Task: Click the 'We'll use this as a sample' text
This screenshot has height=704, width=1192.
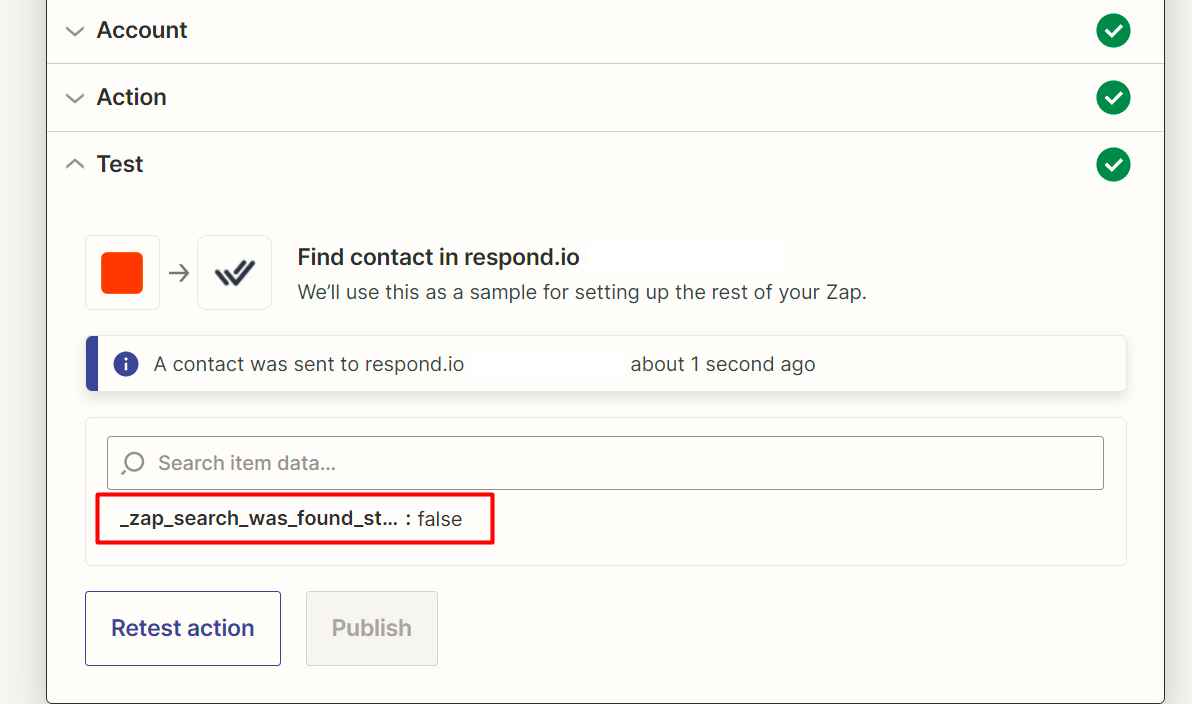Action: point(582,293)
